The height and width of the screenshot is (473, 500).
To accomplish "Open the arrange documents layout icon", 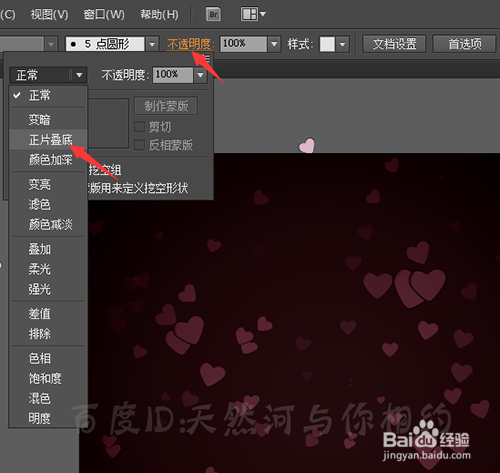I will point(253,14).
